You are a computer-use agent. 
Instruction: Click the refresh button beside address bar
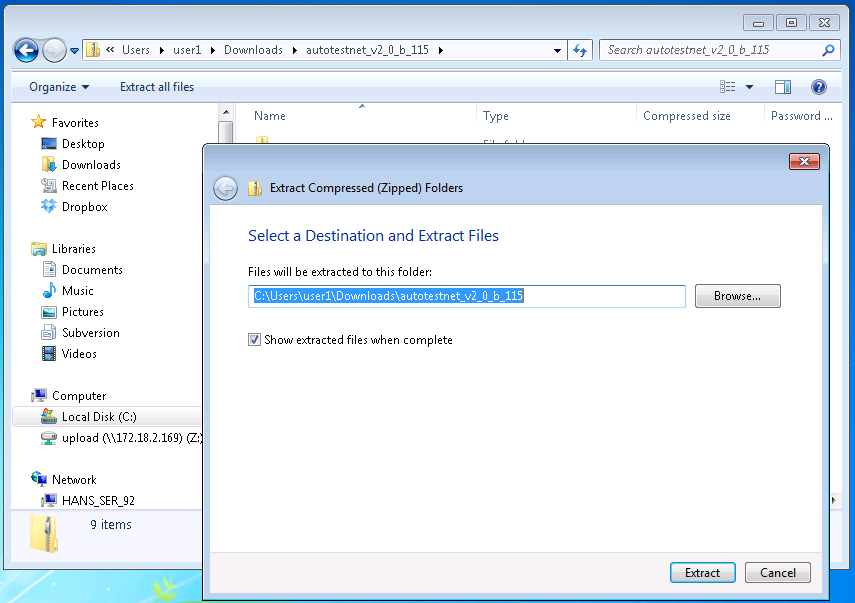(580, 50)
